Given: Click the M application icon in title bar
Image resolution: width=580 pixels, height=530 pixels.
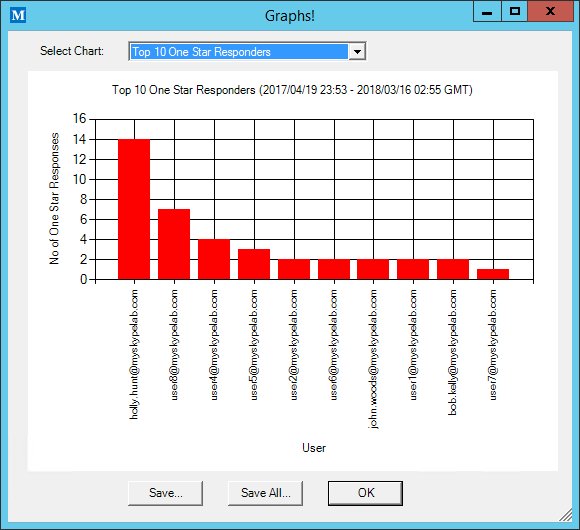Looking at the screenshot, I should (x=18, y=16).
